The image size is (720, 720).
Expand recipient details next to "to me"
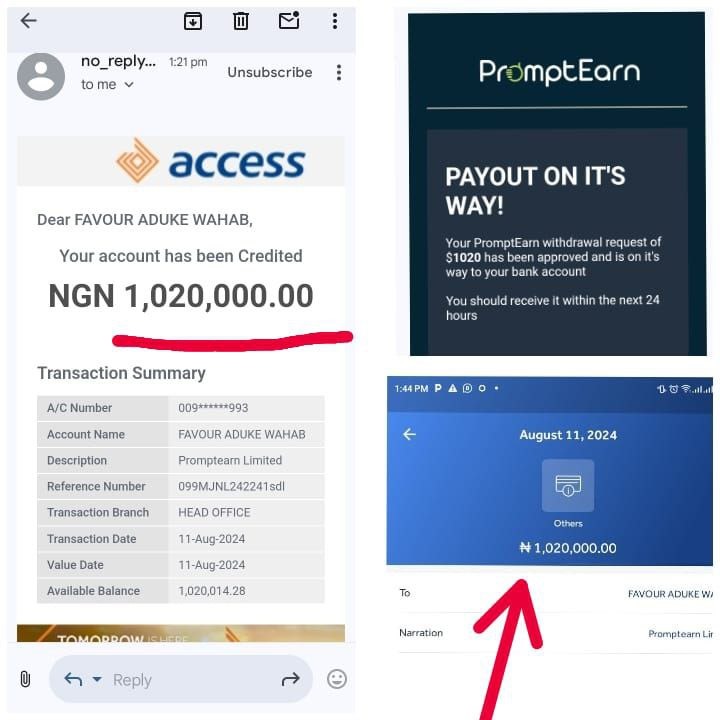click(129, 85)
